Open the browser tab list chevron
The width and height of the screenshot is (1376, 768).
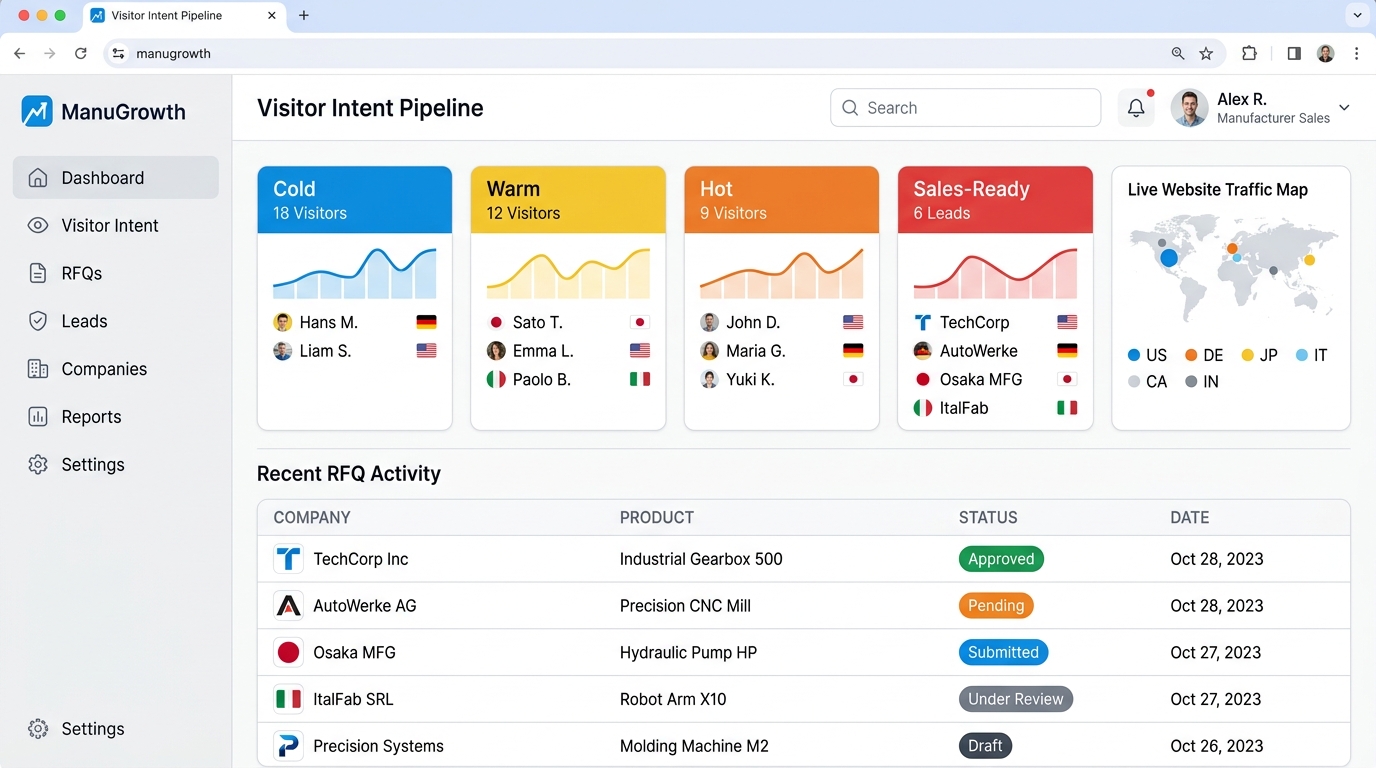(1357, 15)
